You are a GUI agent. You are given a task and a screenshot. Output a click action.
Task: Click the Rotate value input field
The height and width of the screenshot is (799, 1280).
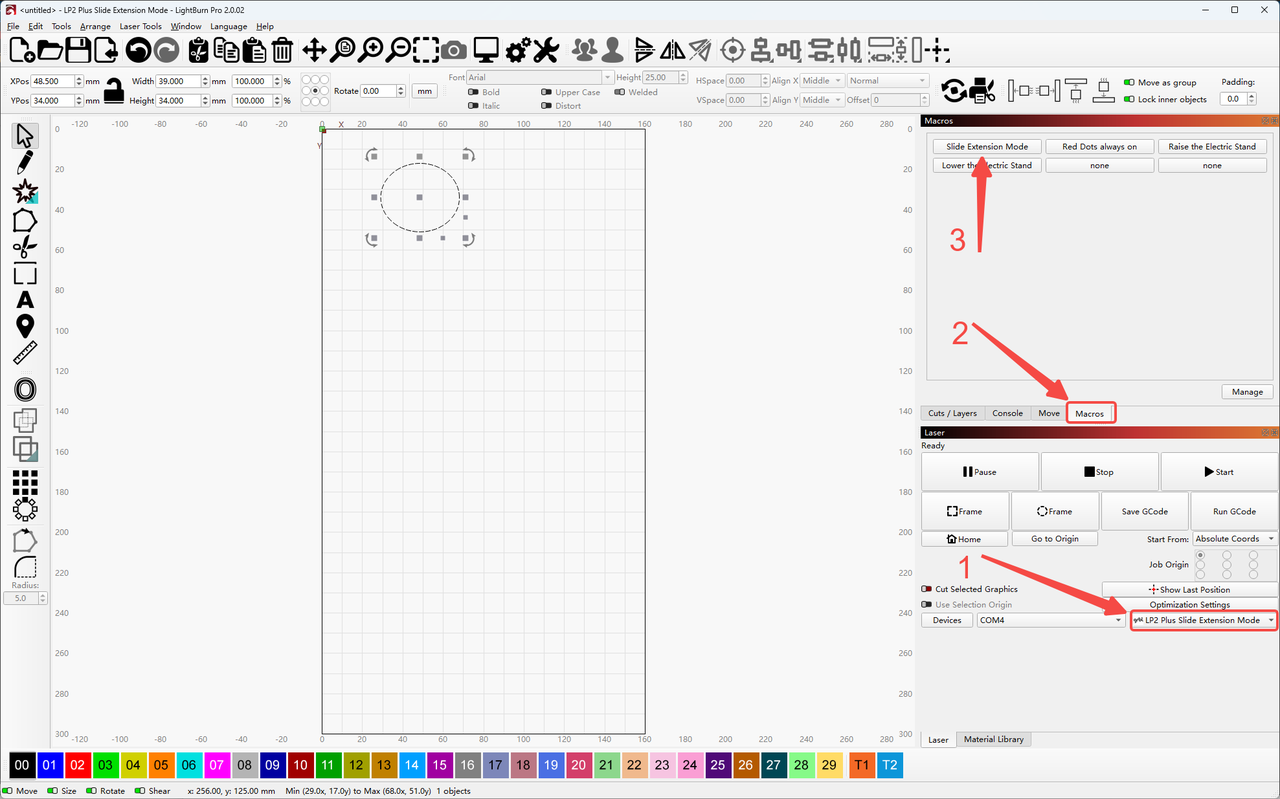[378, 91]
